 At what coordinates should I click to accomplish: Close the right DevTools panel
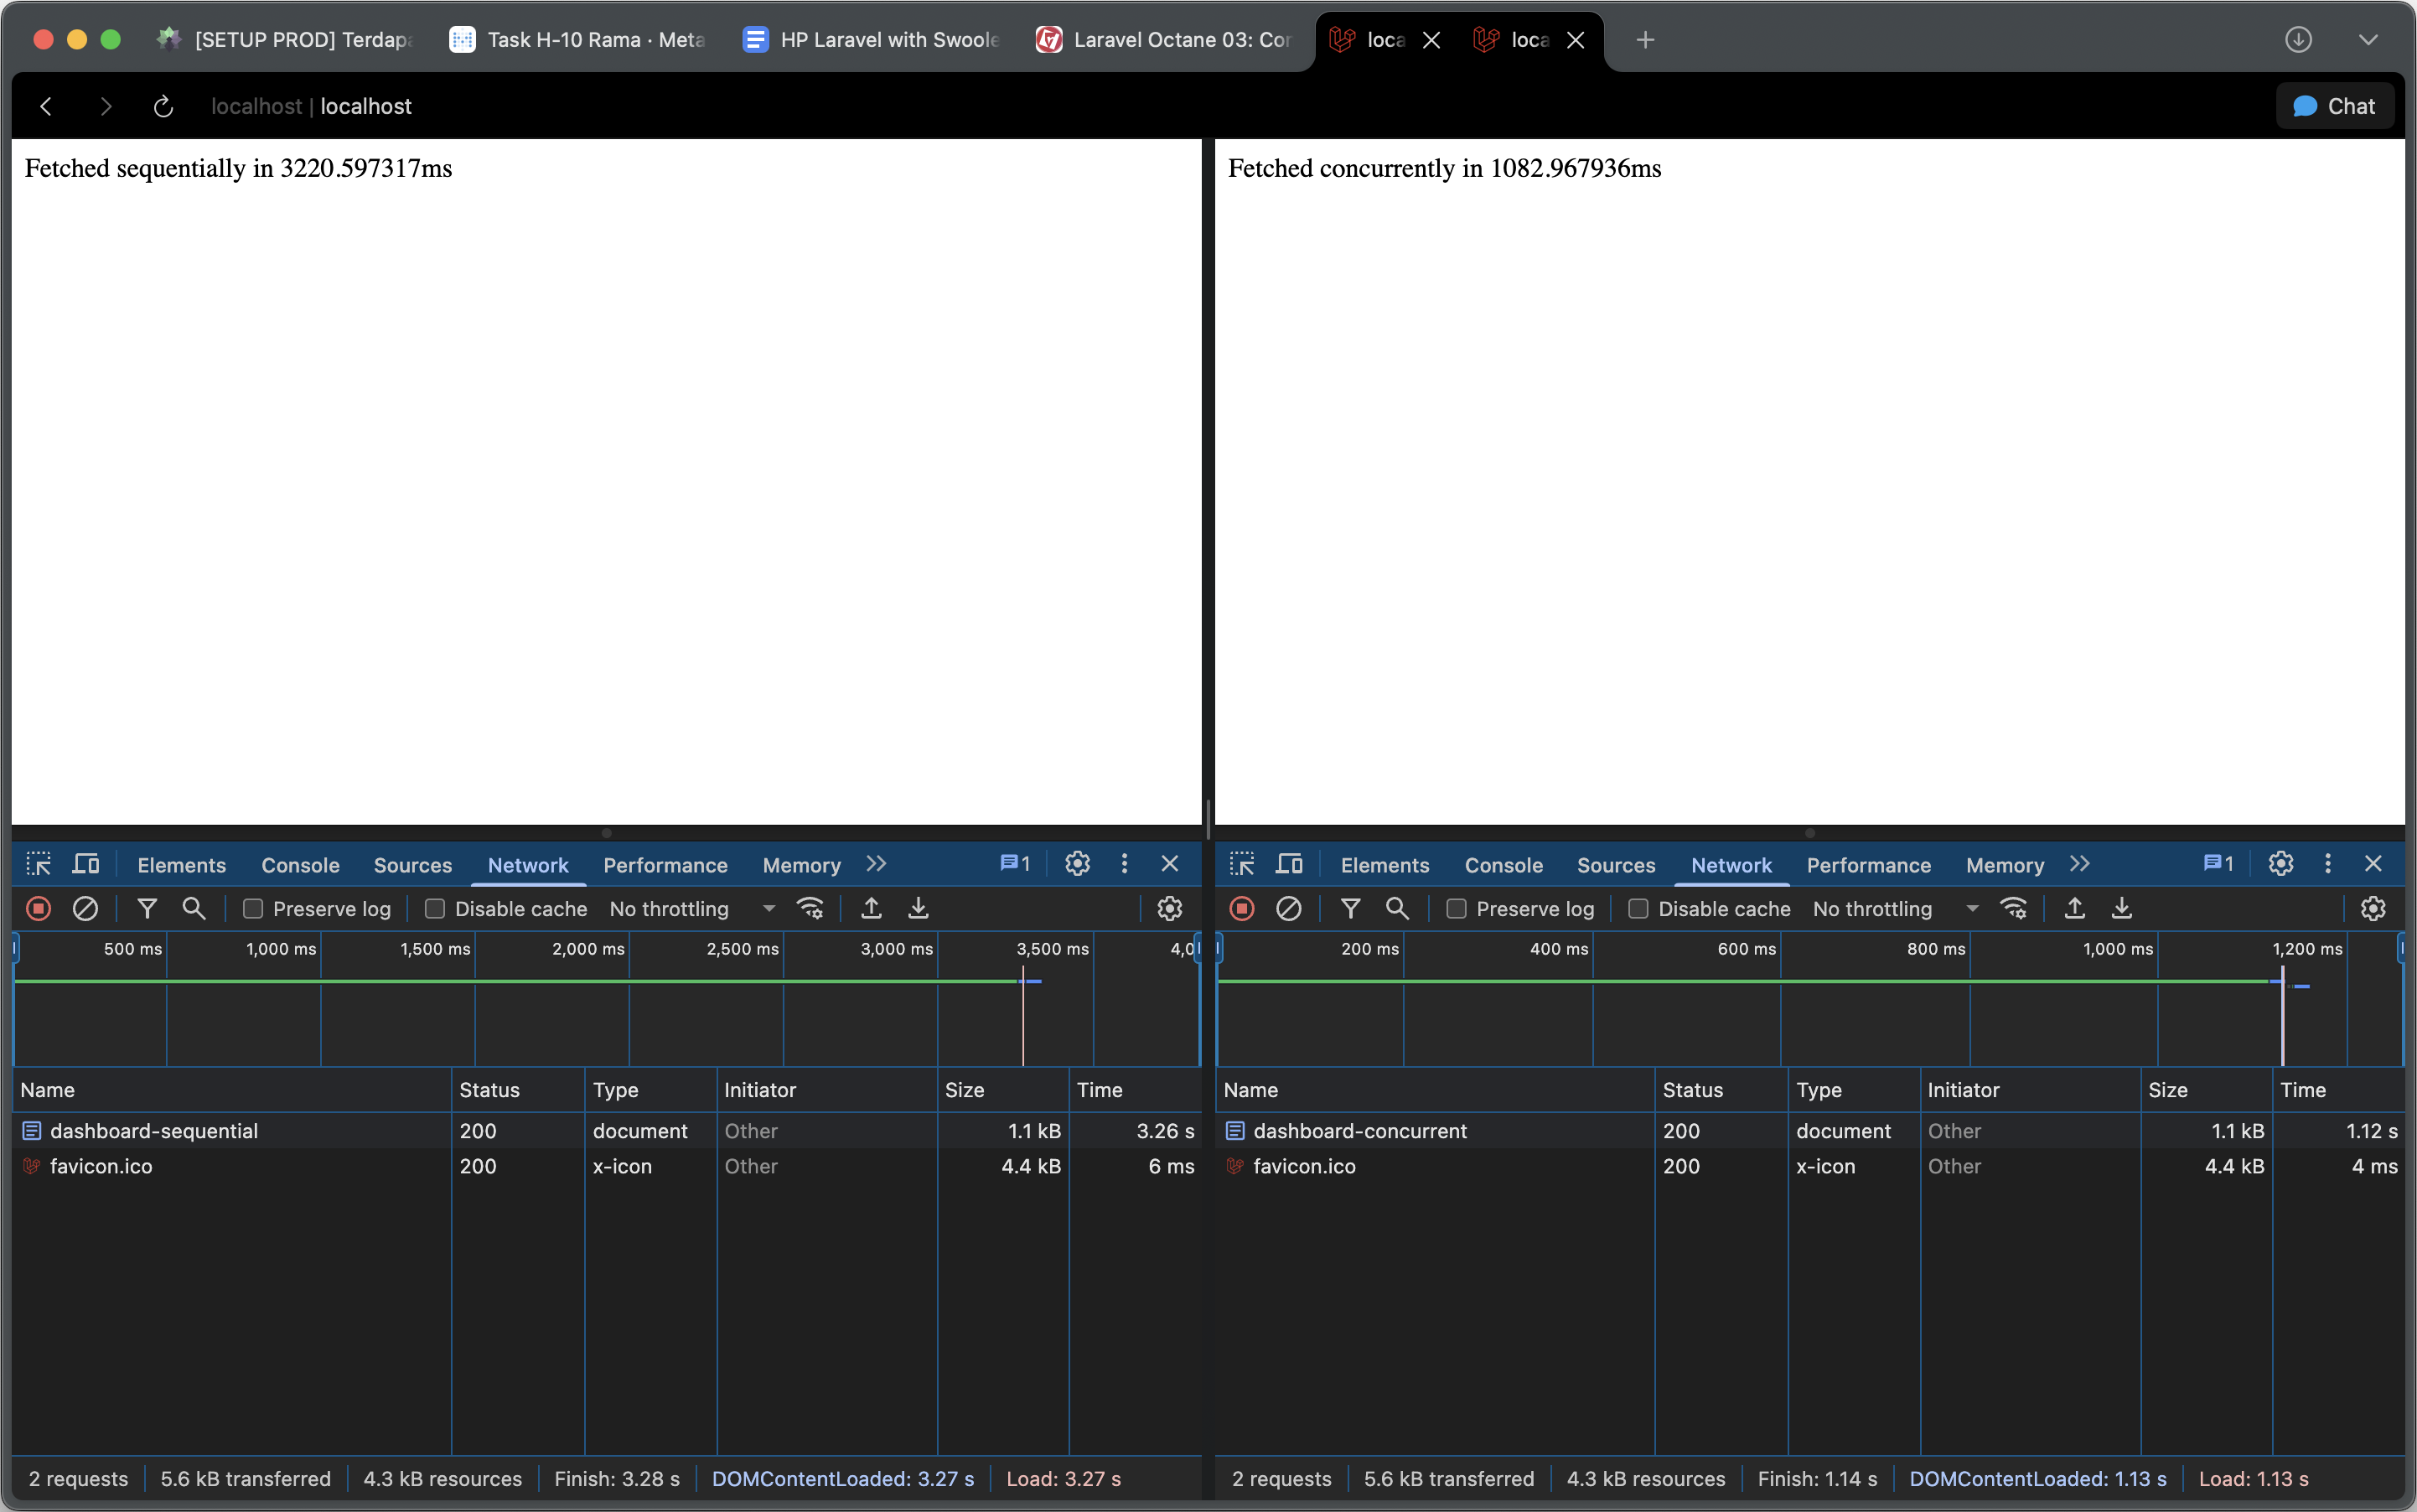(2373, 864)
